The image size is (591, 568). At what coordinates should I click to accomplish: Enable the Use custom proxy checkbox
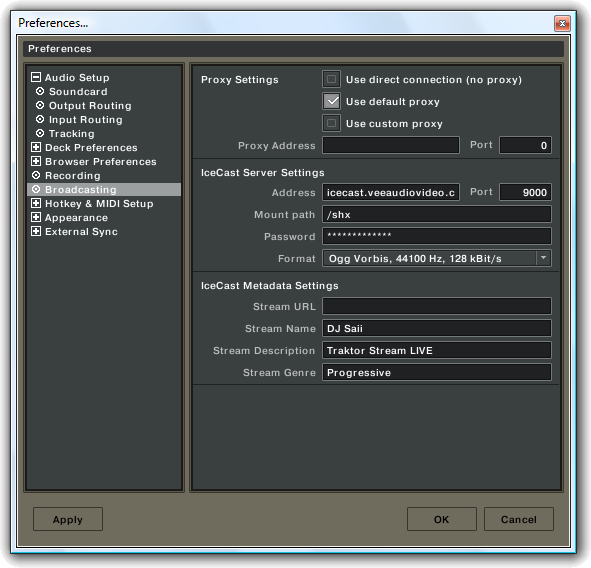(331, 123)
